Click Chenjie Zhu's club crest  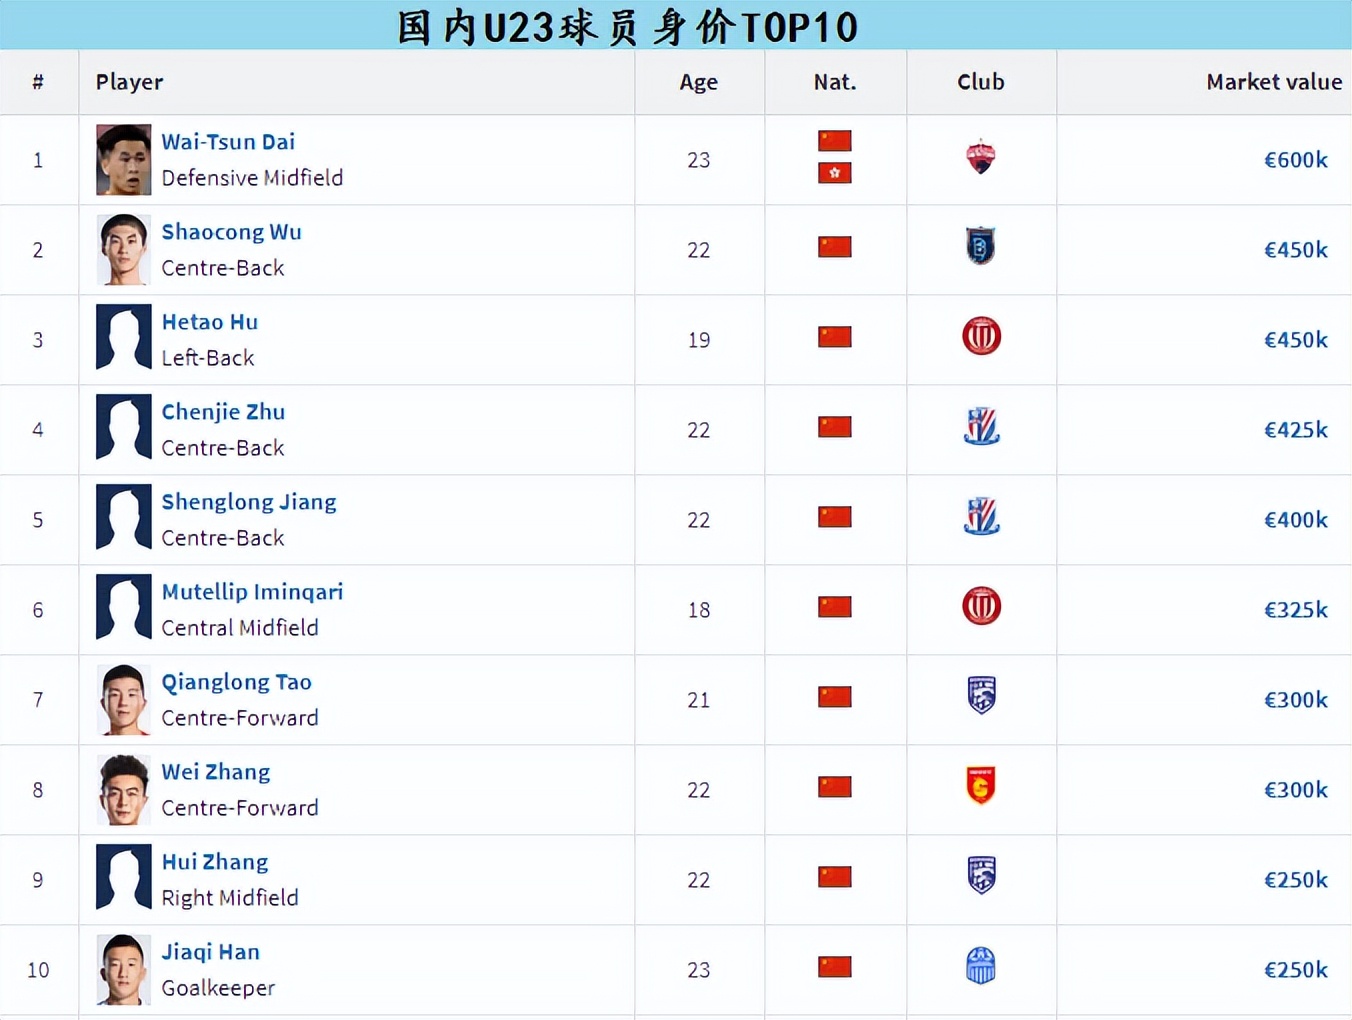coord(981,427)
